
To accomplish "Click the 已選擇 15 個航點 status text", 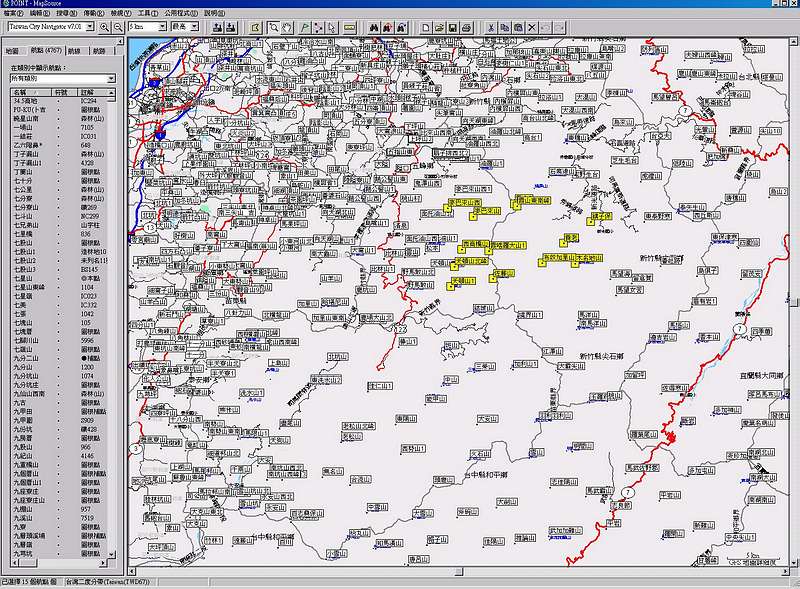I will (29, 582).
